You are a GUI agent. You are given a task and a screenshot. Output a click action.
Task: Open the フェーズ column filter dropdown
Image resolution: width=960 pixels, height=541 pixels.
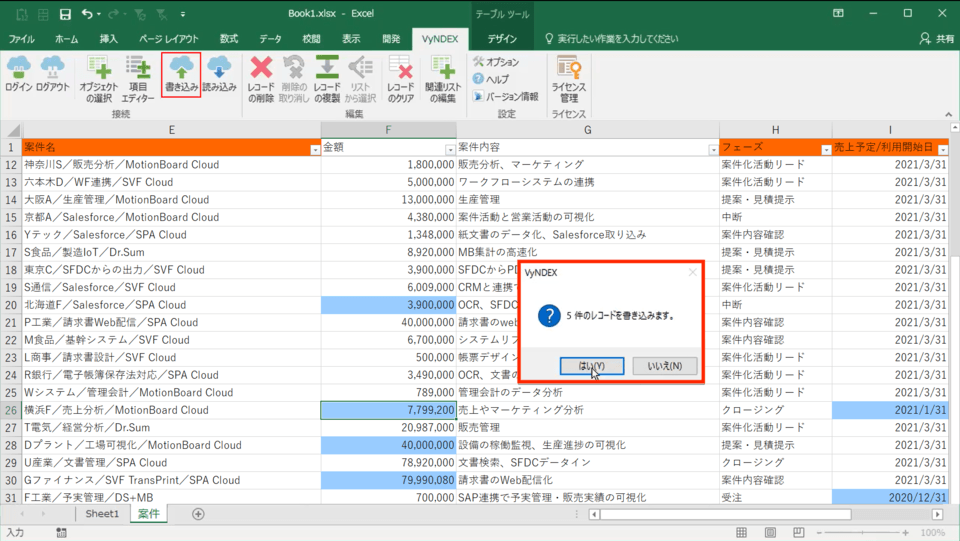click(x=825, y=148)
